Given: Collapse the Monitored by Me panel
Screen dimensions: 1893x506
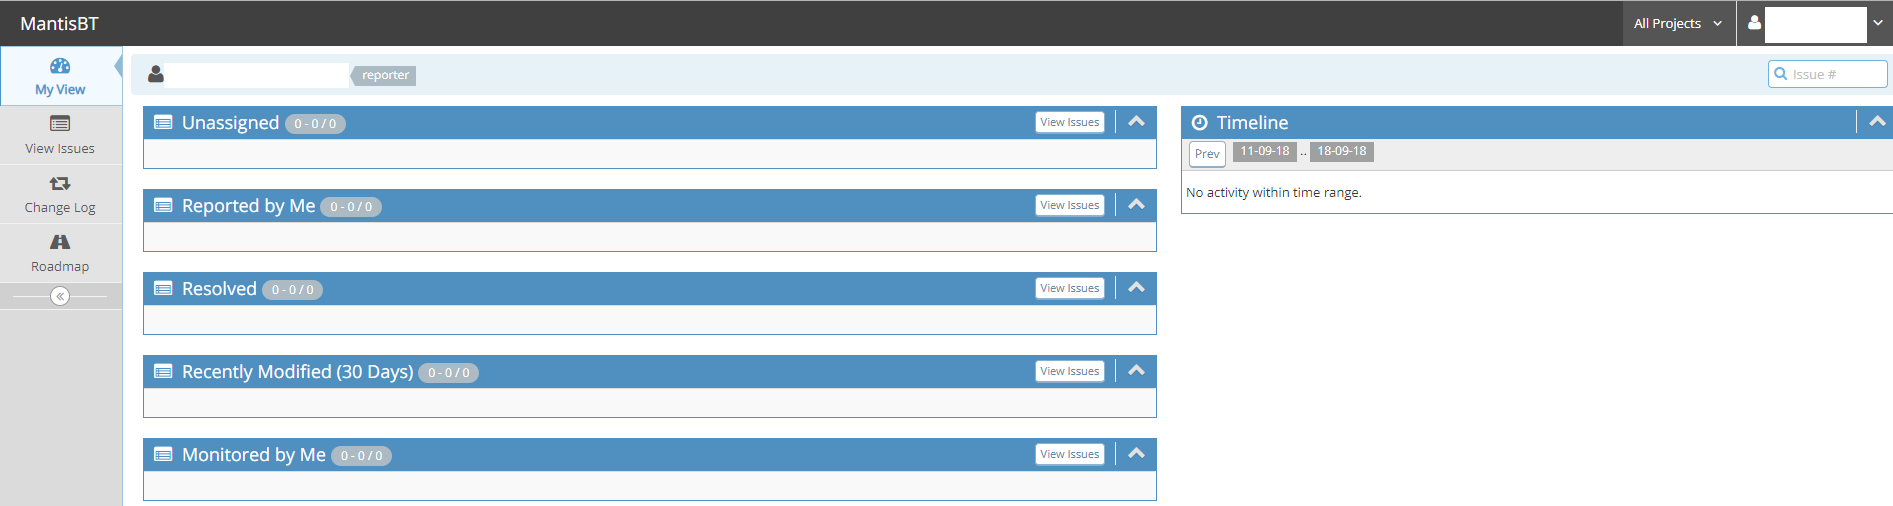Looking at the screenshot, I should (1136, 453).
